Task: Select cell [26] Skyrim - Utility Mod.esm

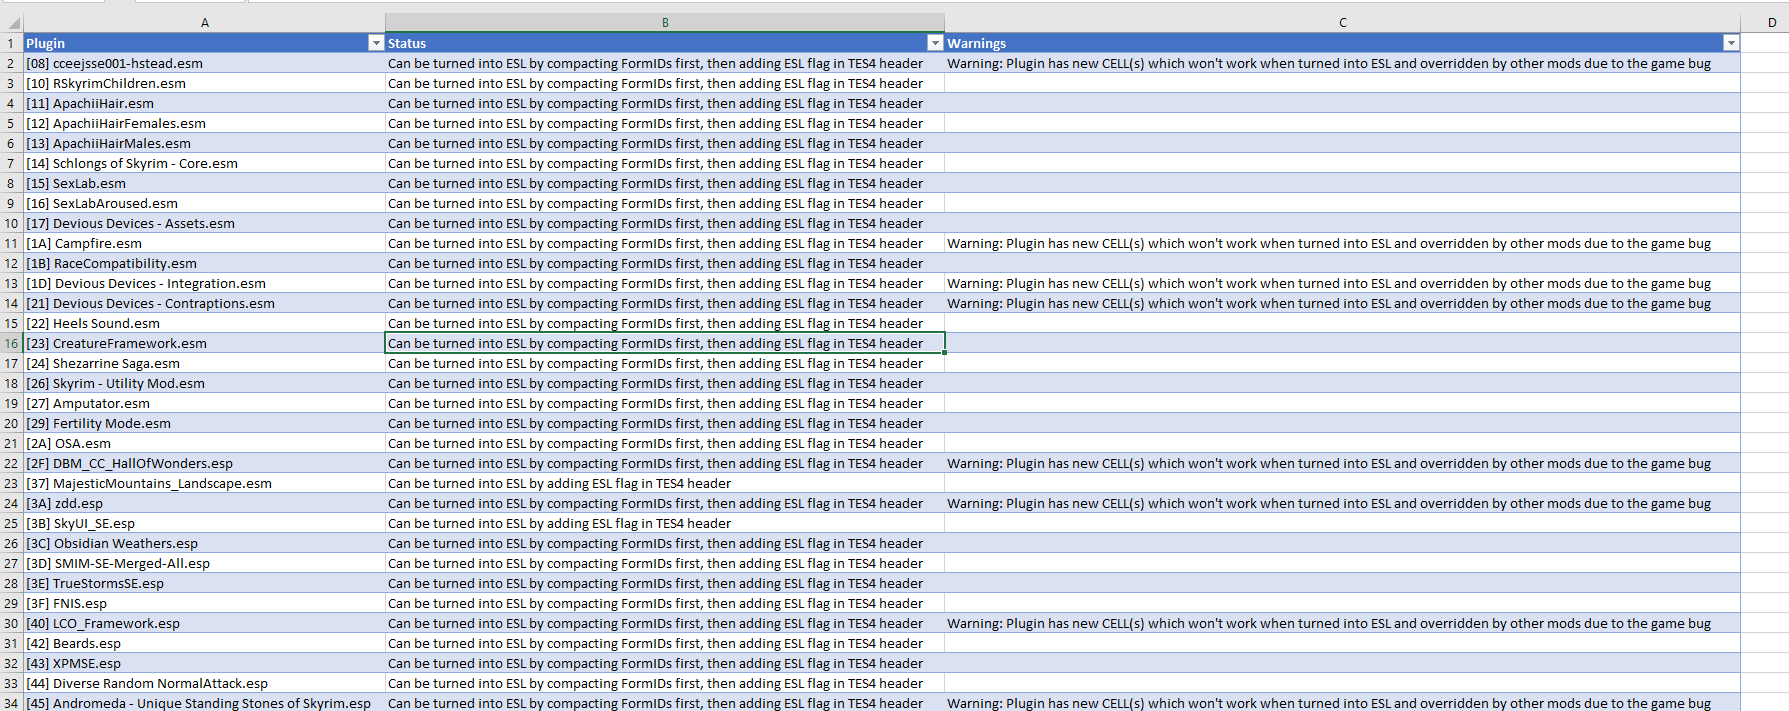Action: 204,383
